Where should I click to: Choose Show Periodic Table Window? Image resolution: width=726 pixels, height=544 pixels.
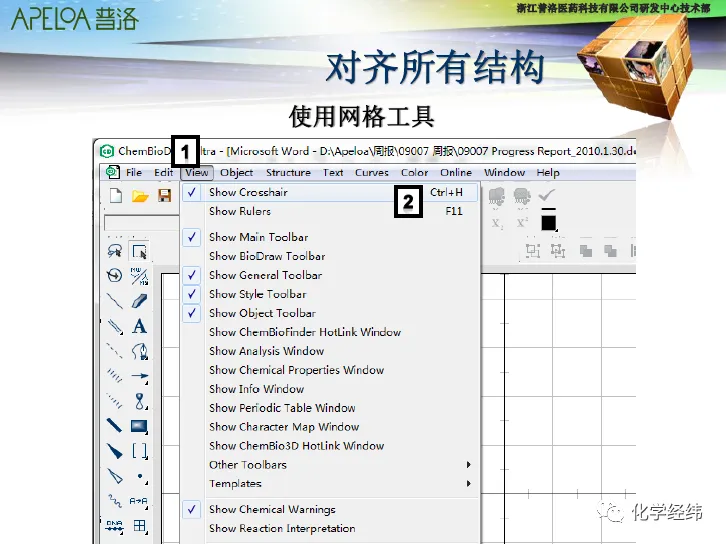(x=329, y=408)
